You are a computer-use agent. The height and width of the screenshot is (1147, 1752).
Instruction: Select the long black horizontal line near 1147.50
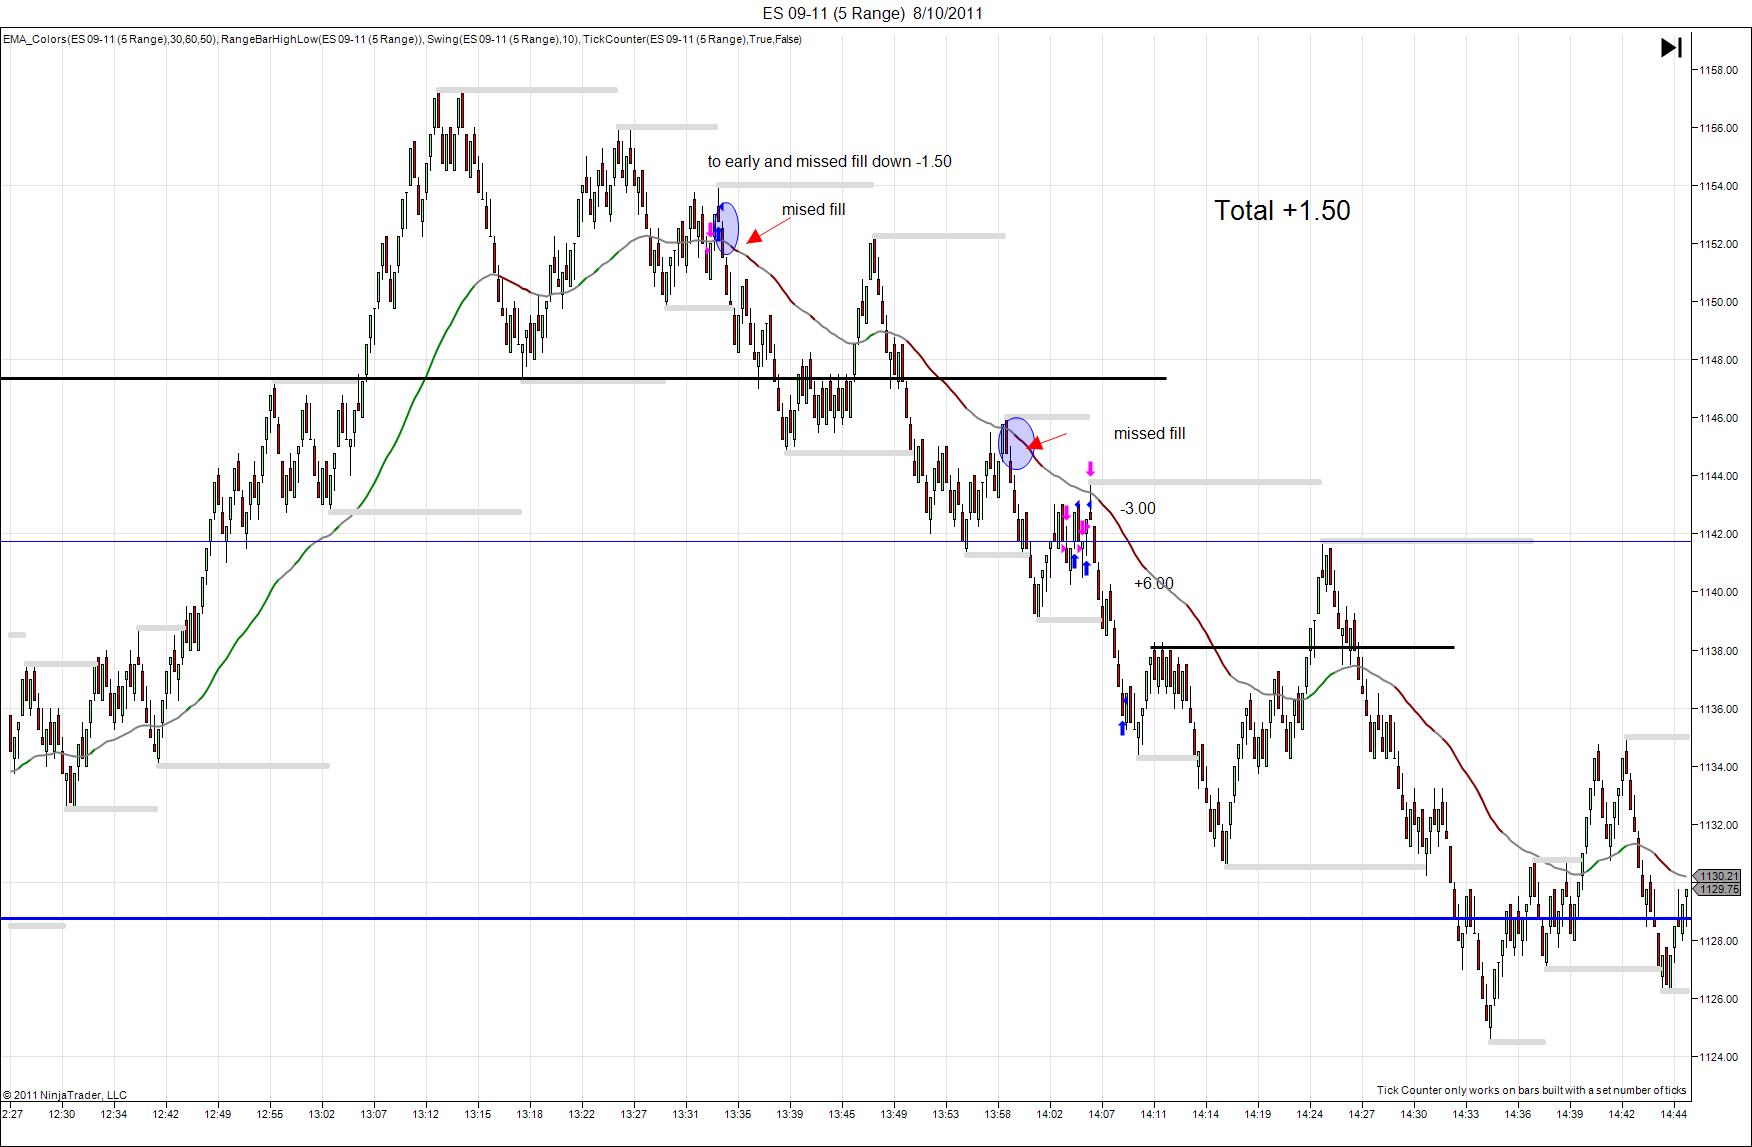point(583,378)
